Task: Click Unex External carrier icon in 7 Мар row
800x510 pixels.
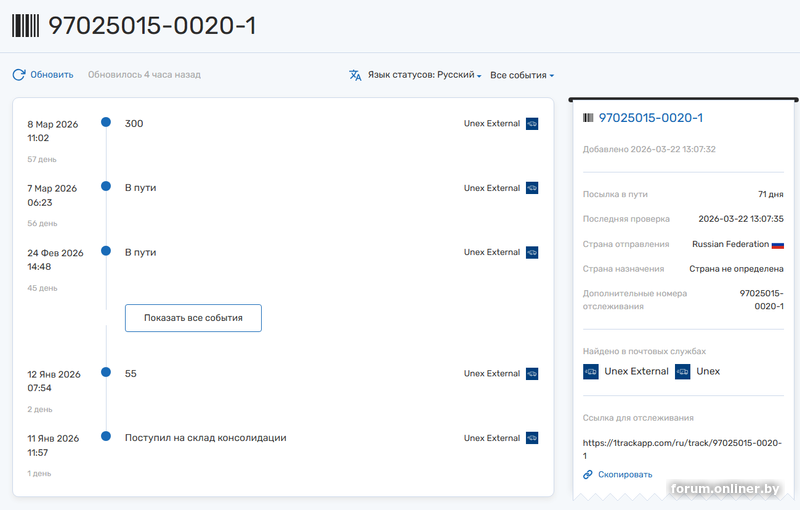Action: point(532,188)
